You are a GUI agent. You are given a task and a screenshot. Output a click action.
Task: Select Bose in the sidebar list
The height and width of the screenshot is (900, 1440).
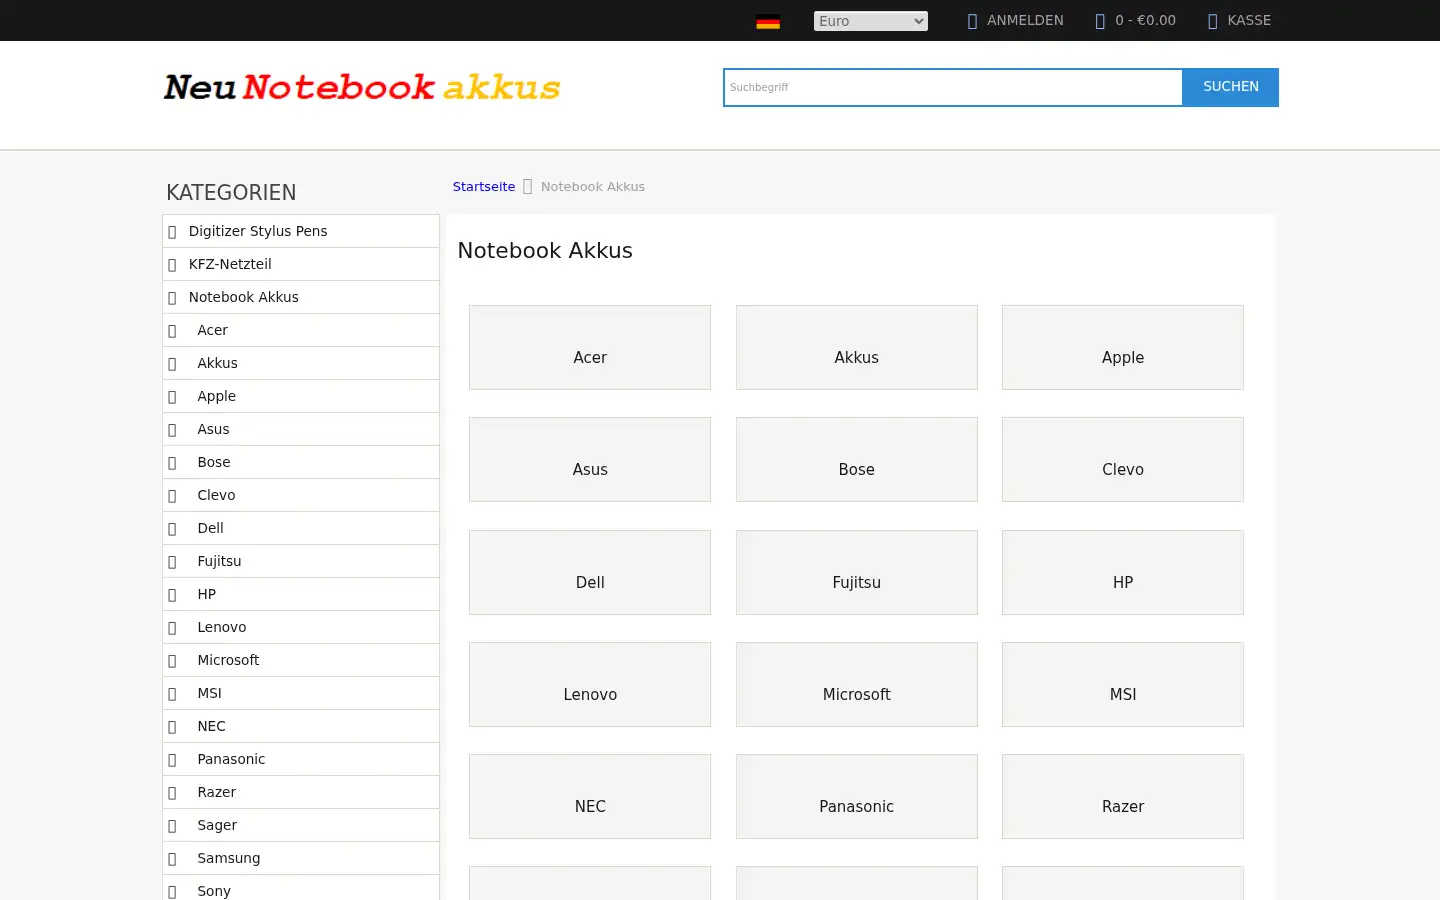301,462
